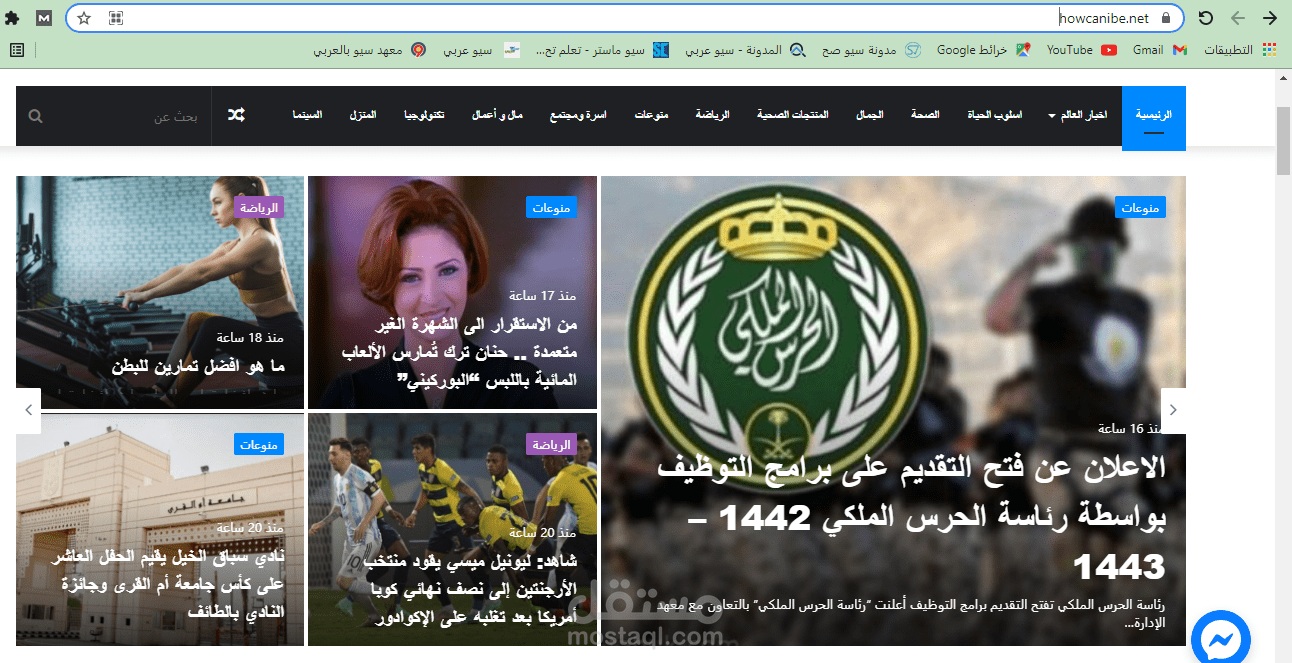Screen dimensions: 1292x663
Task: Click the page vertical scrollbar thumb
Action: tap(1284, 140)
